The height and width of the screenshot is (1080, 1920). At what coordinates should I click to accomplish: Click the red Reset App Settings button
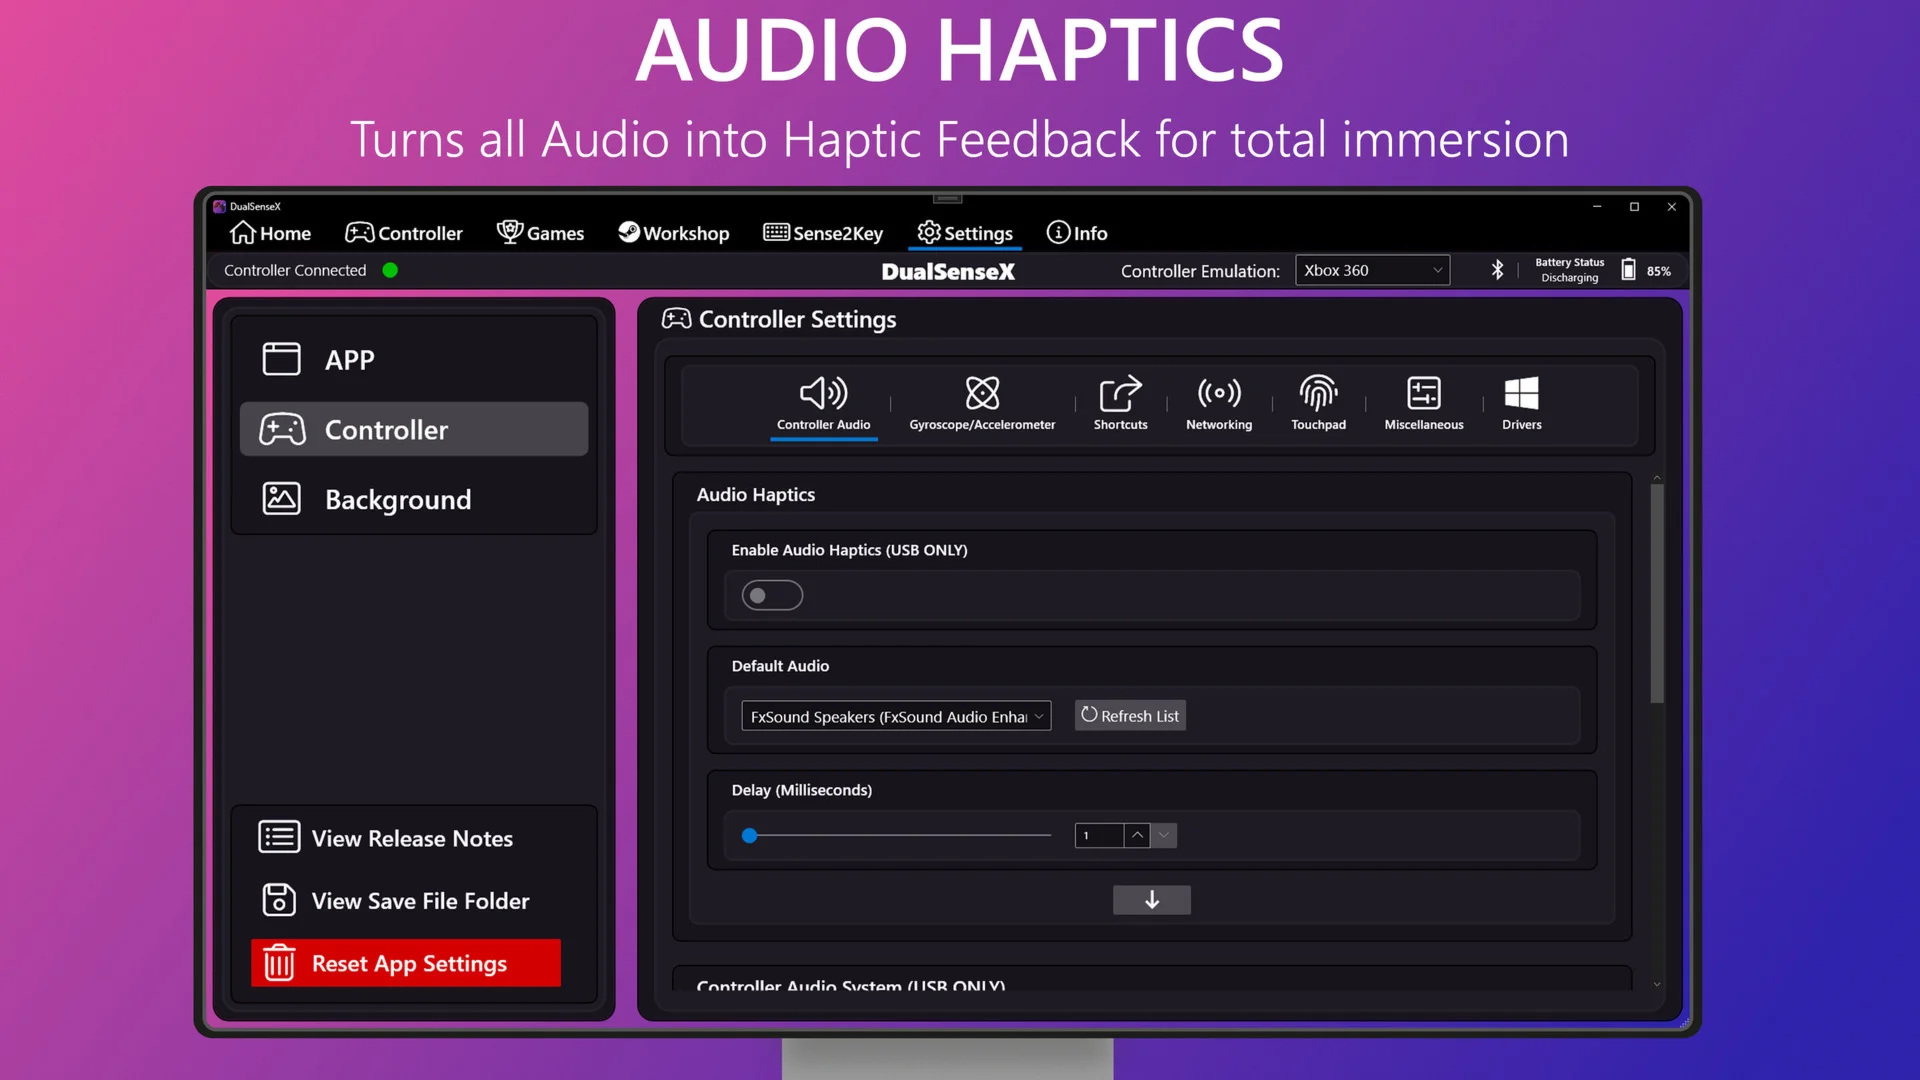405,963
